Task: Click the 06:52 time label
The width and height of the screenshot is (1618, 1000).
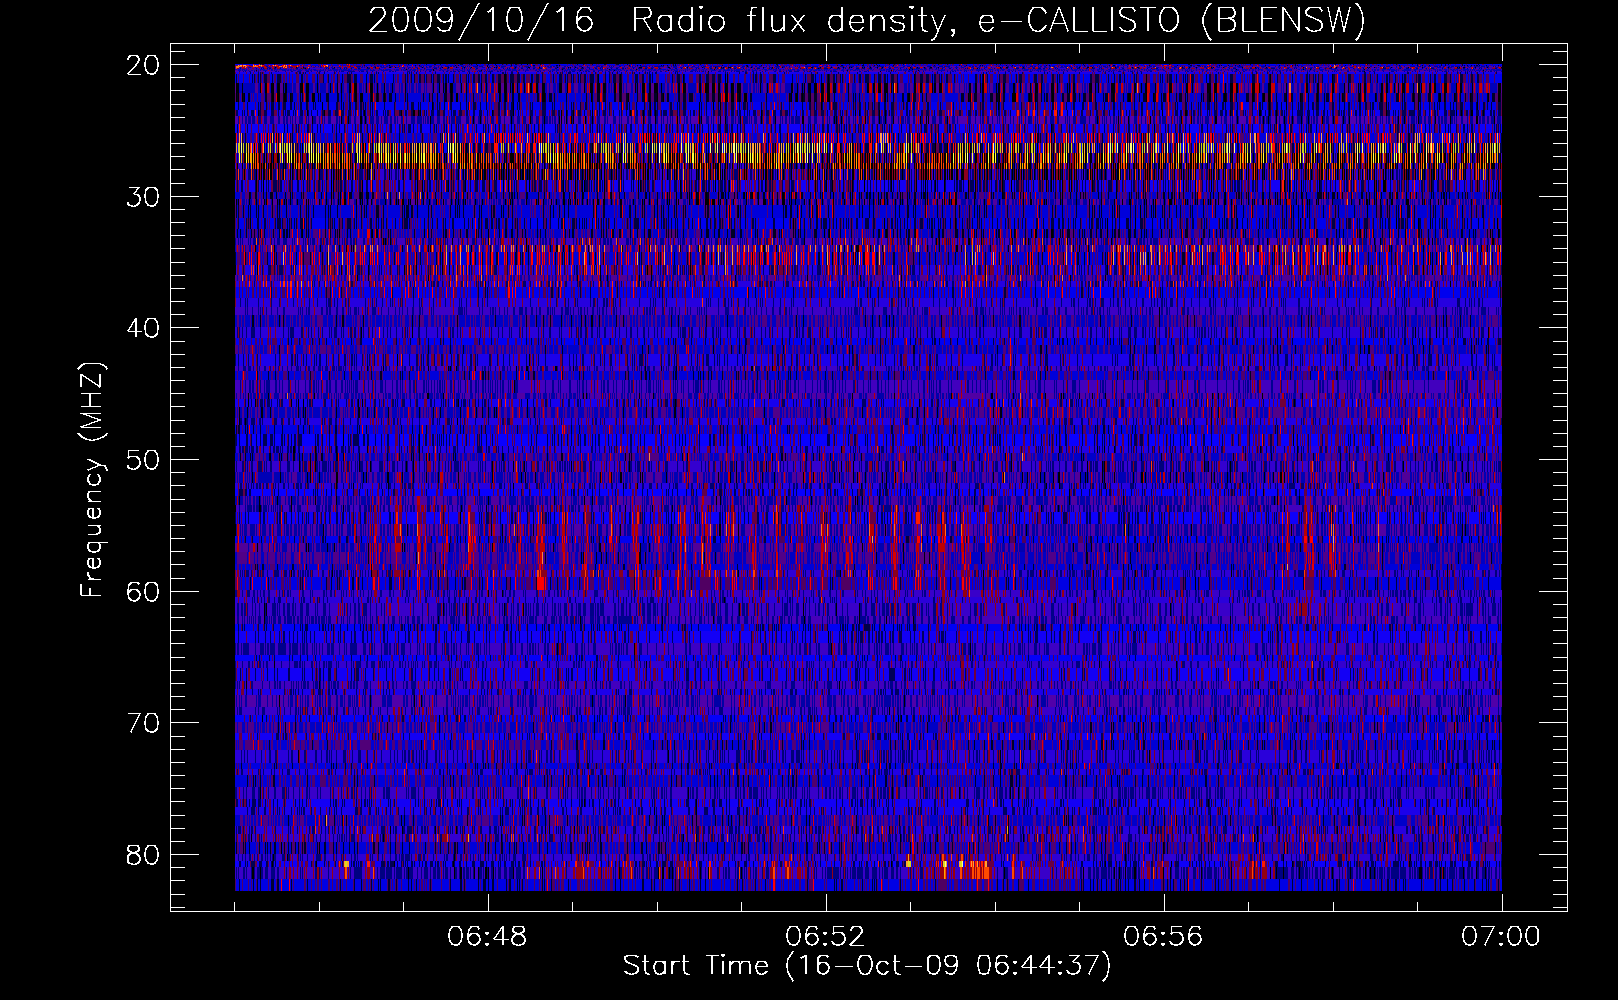Action: pos(826,937)
